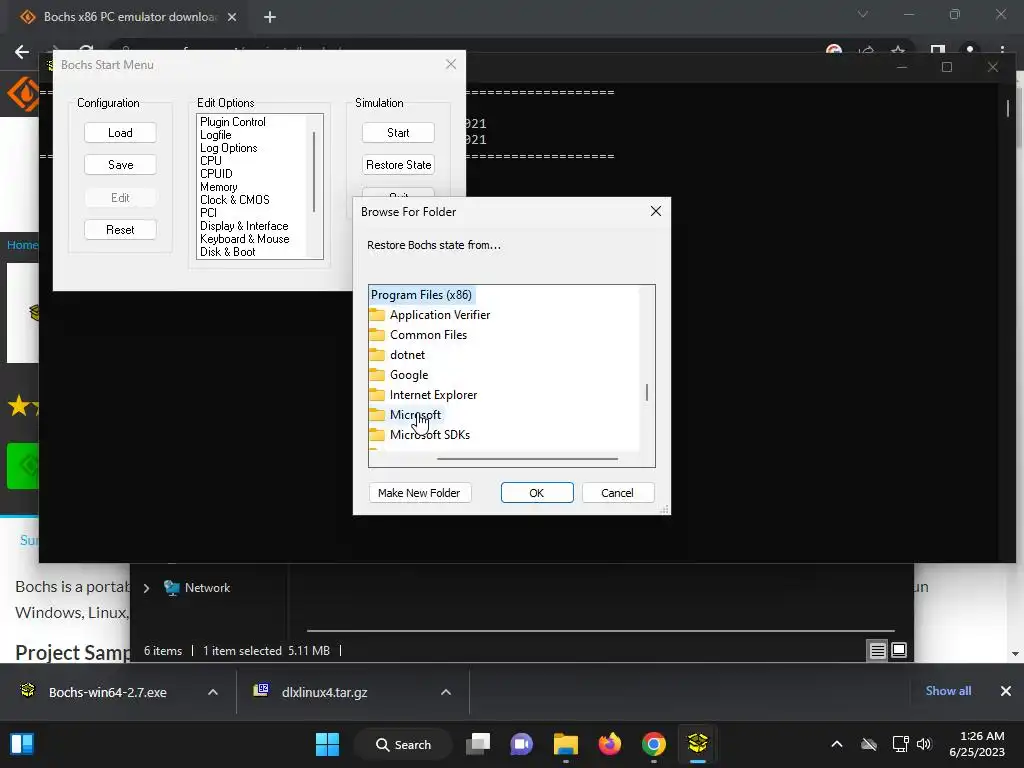Open Firefox from taskbar
The image size is (1024, 768).
[609, 744]
